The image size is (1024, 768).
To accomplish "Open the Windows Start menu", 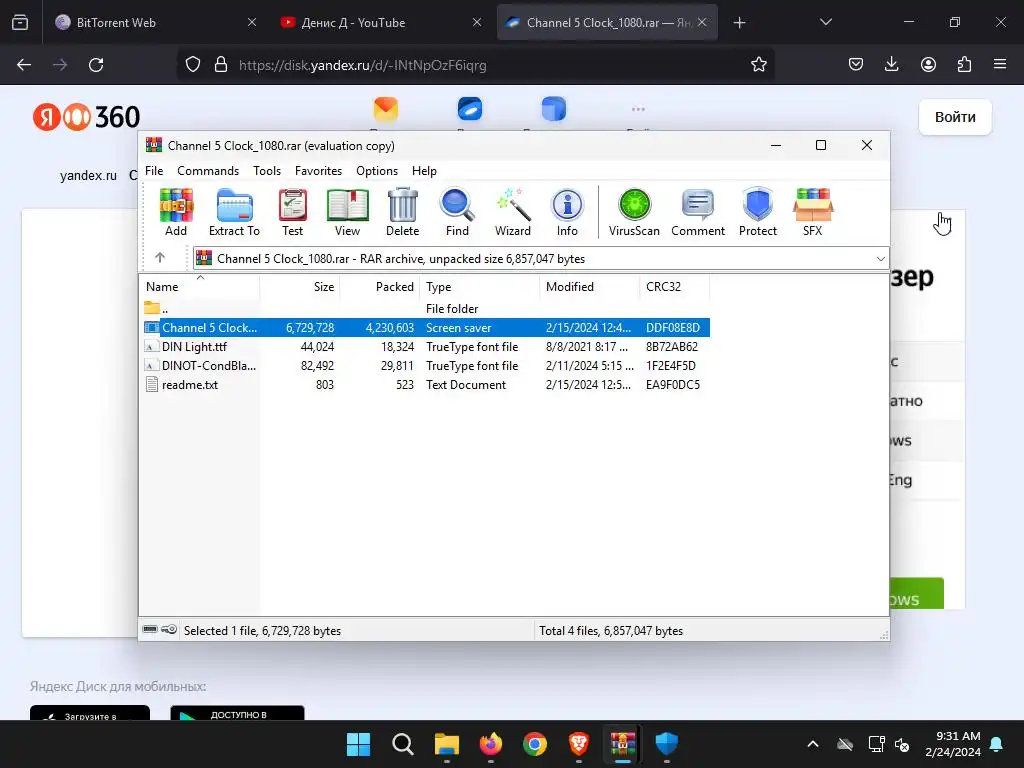I will [358, 744].
